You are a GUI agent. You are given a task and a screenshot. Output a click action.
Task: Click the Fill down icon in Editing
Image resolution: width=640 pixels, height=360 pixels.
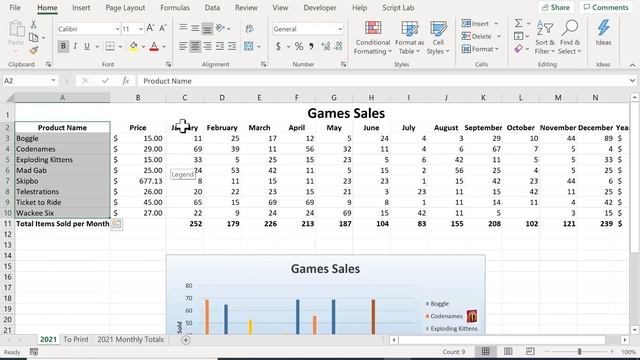point(518,36)
